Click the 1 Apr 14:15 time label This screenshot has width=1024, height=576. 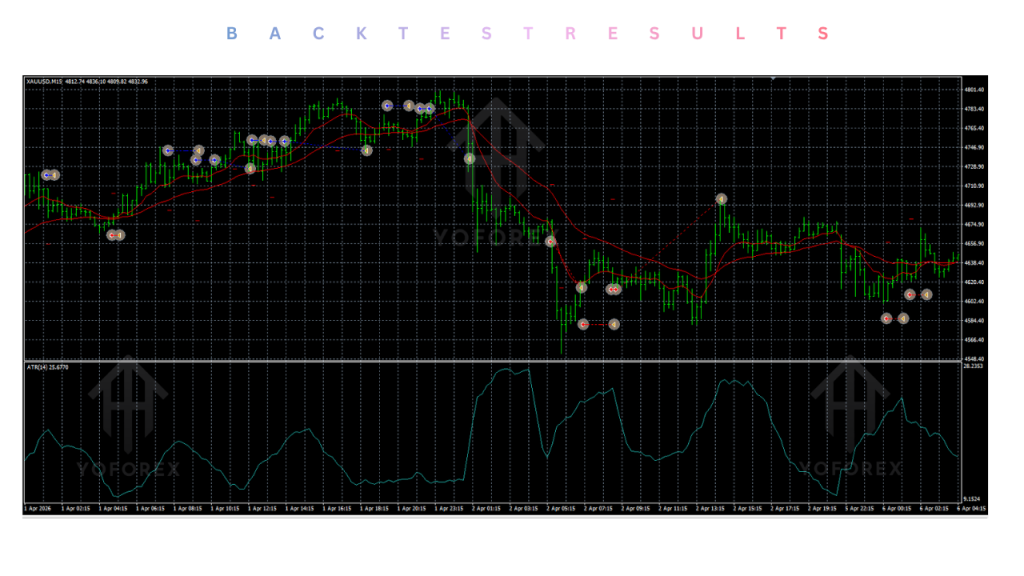300,508
